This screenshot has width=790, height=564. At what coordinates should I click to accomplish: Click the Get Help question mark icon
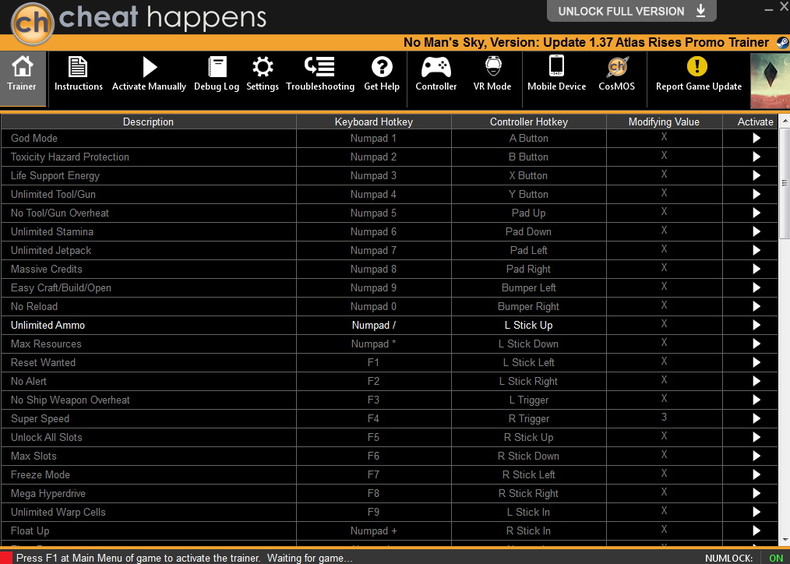(x=382, y=67)
